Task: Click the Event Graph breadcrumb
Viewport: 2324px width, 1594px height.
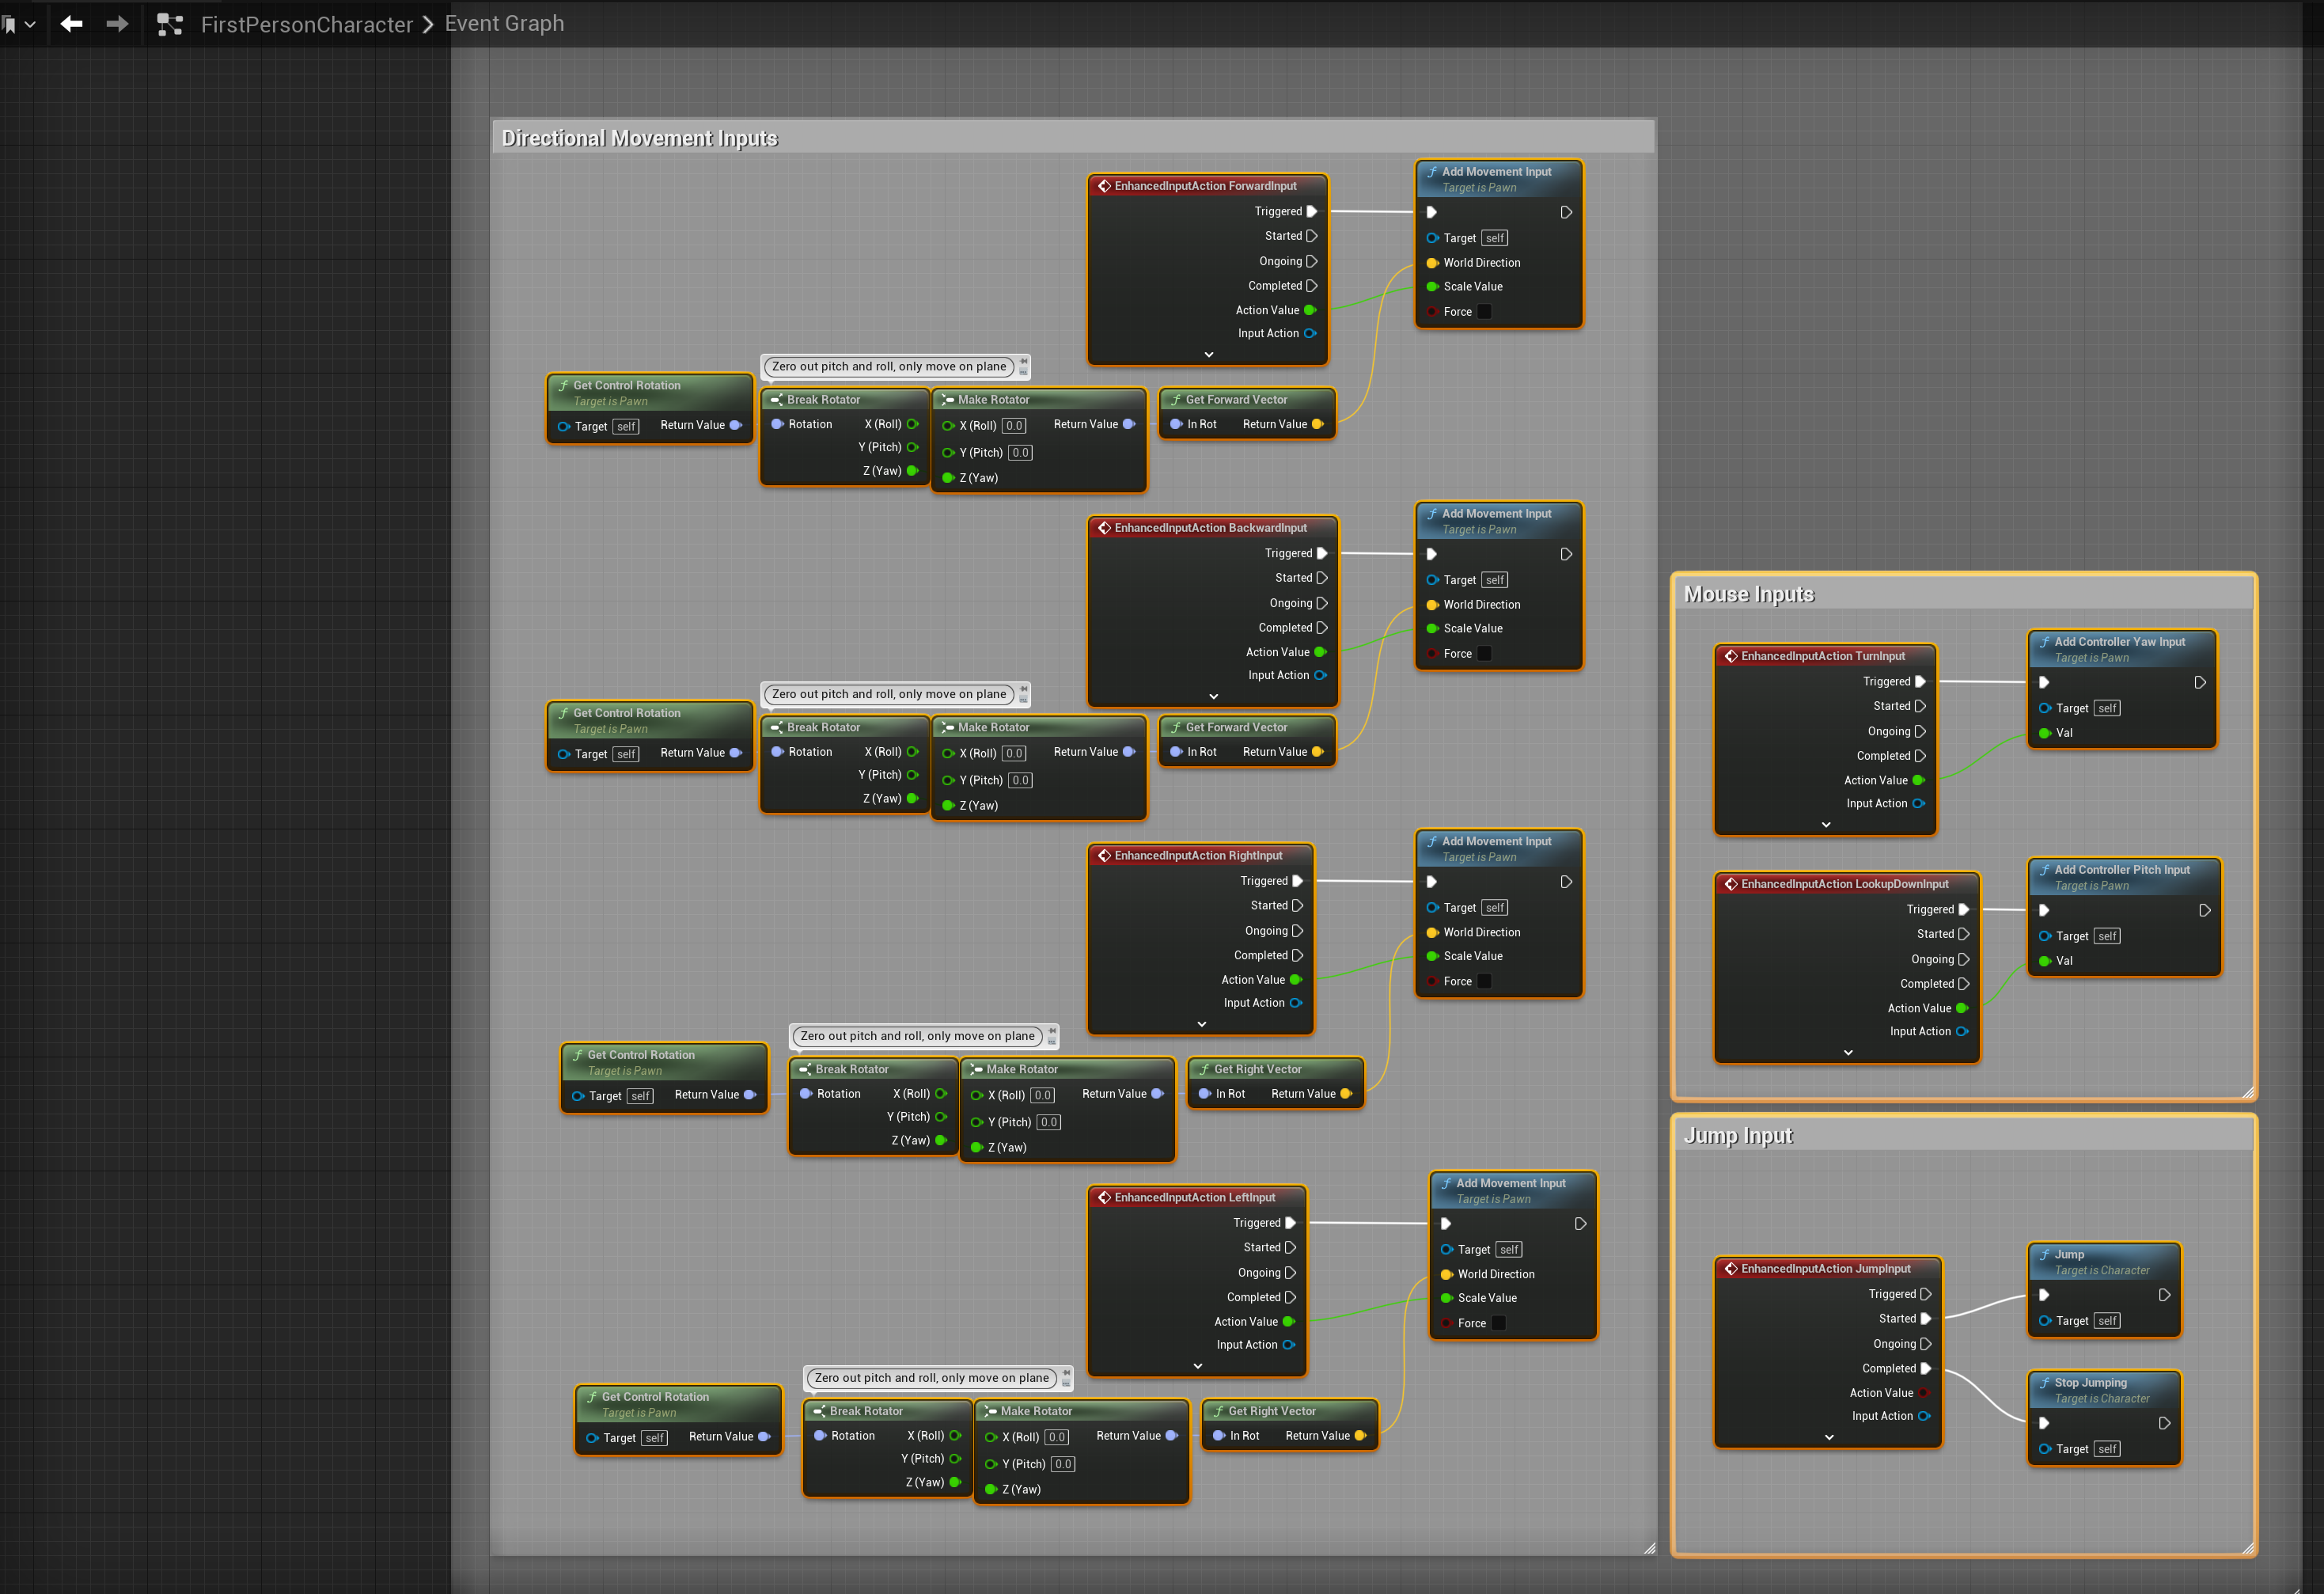Action: click(x=504, y=24)
